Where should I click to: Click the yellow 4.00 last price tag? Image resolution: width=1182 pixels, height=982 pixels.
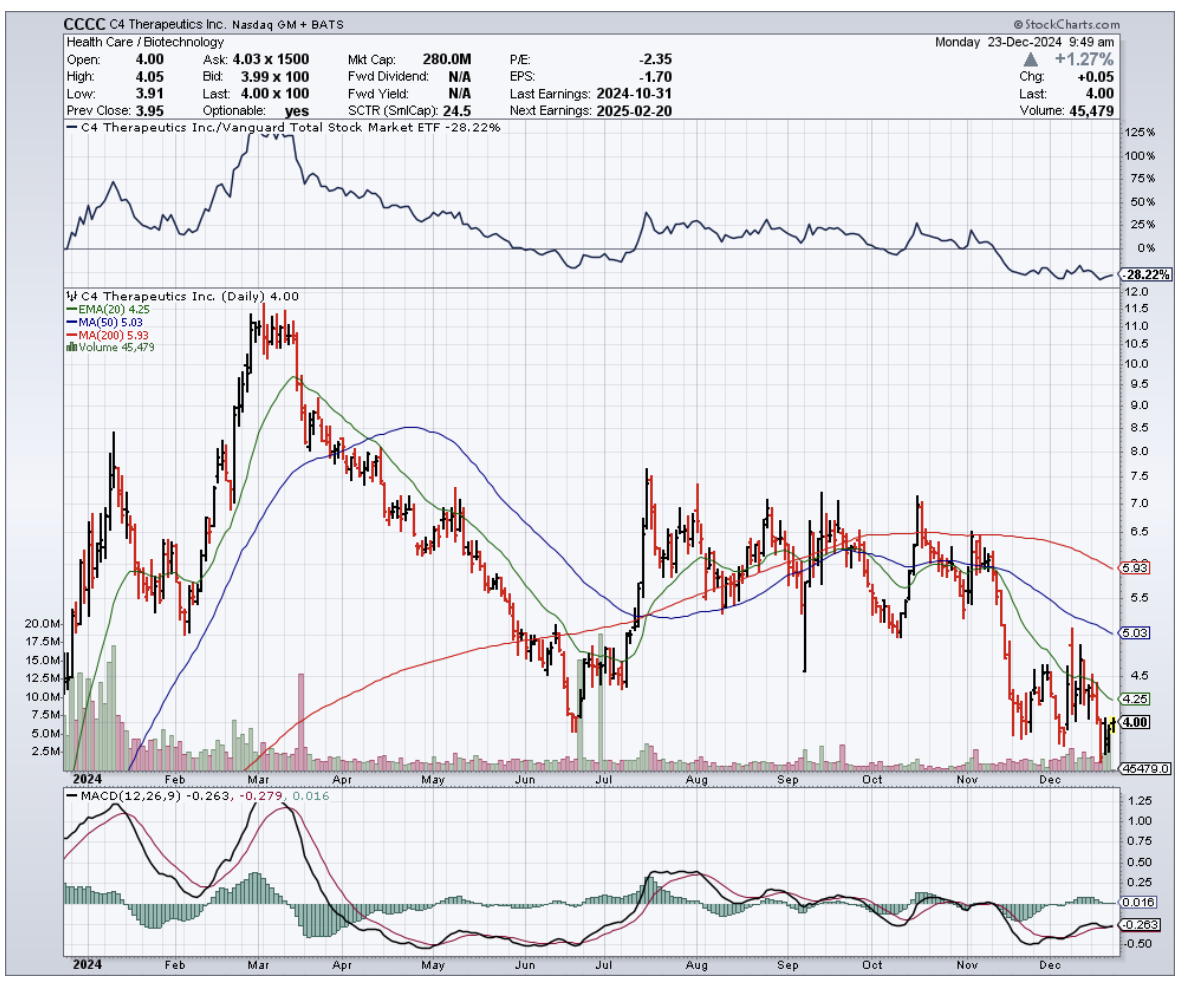coord(1136,722)
